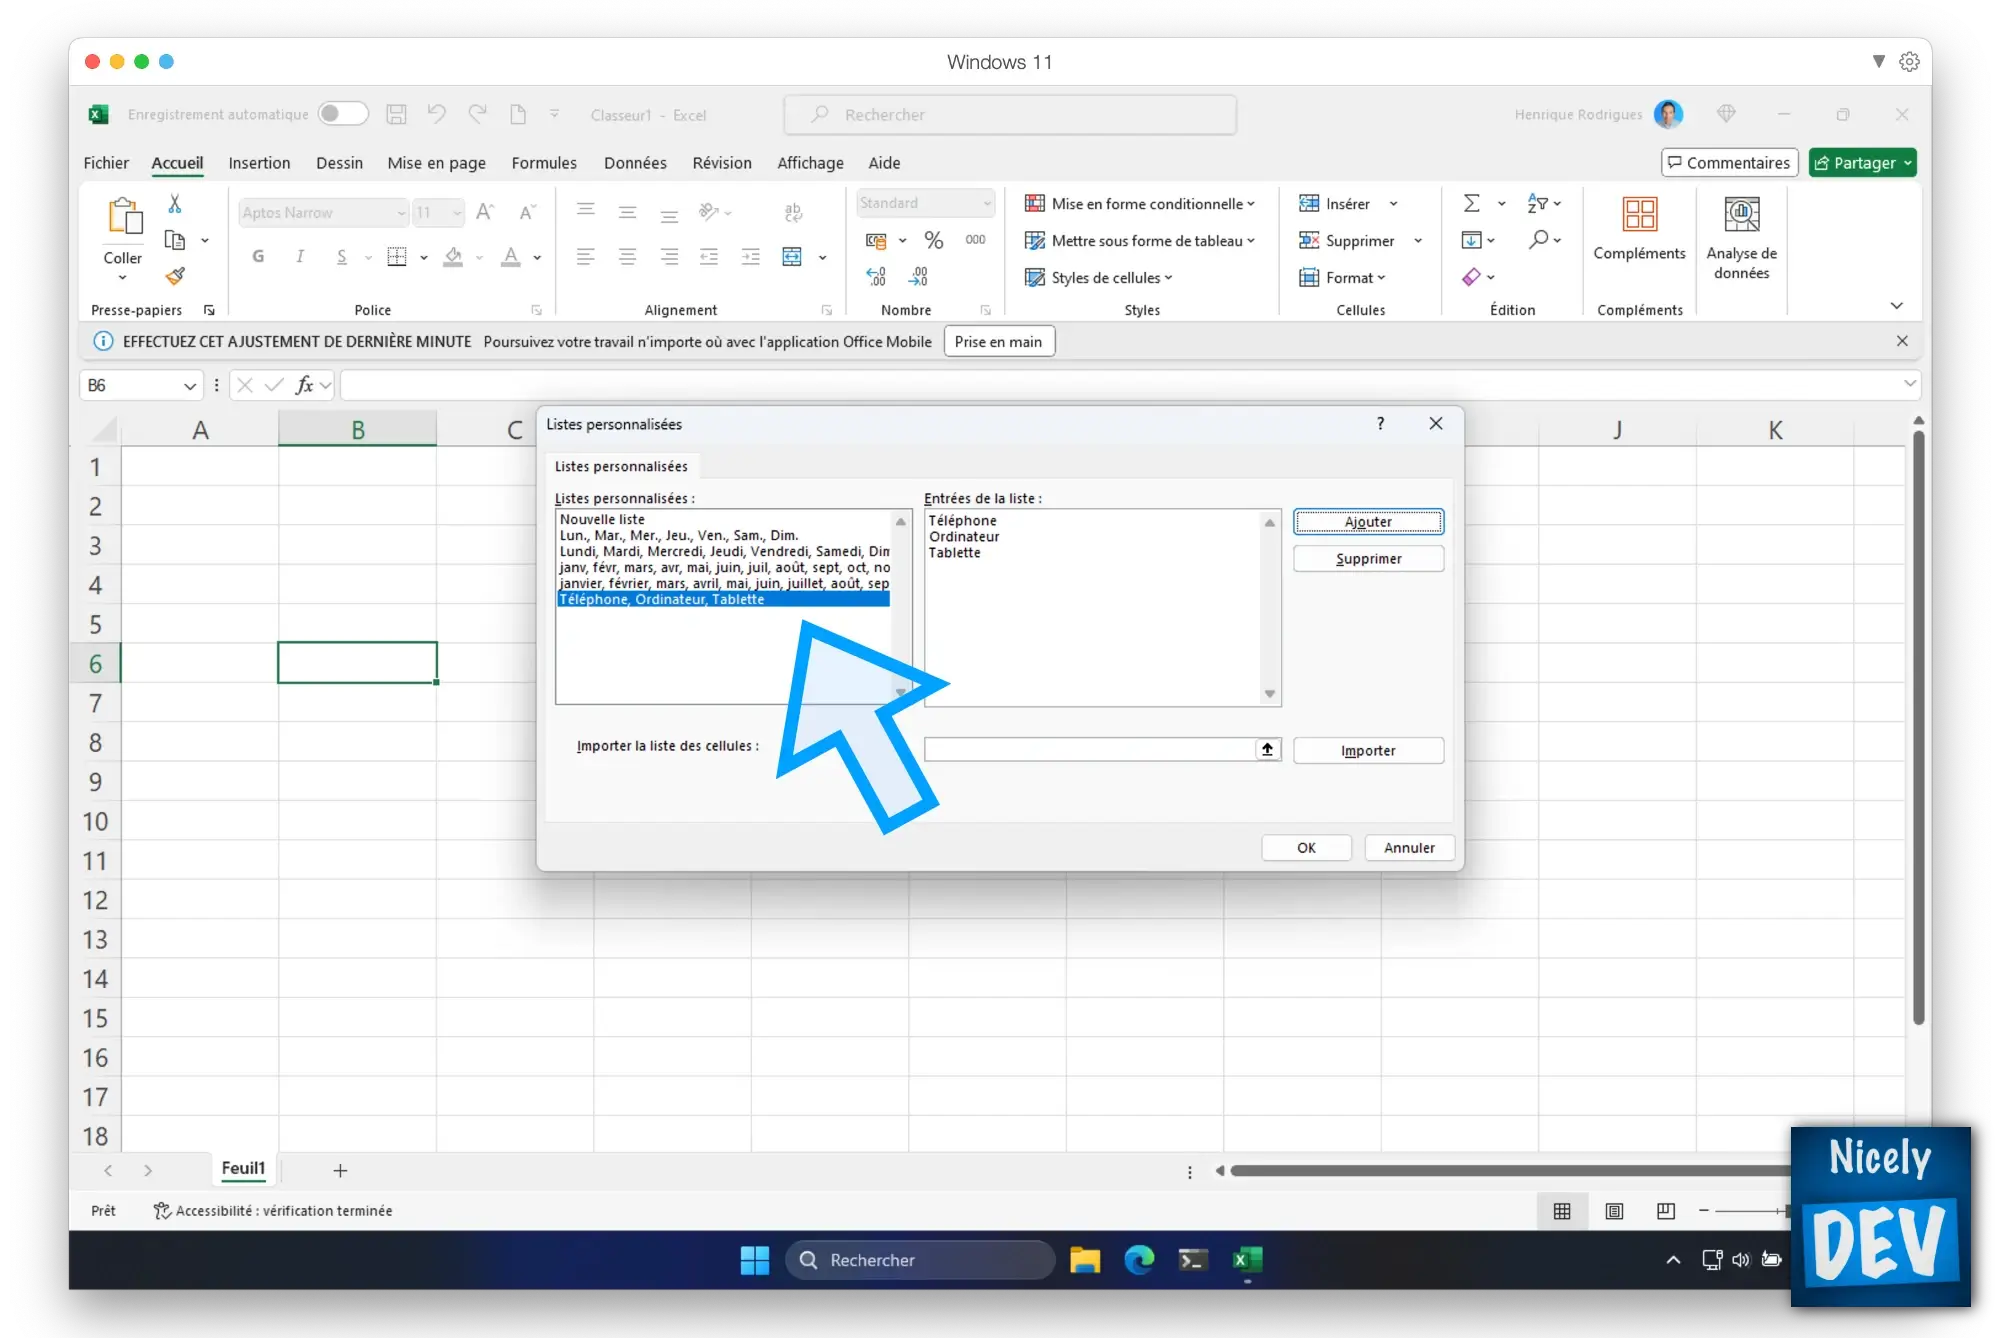
Task: Expand Styles de cellules menu
Action: (x=1099, y=278)
